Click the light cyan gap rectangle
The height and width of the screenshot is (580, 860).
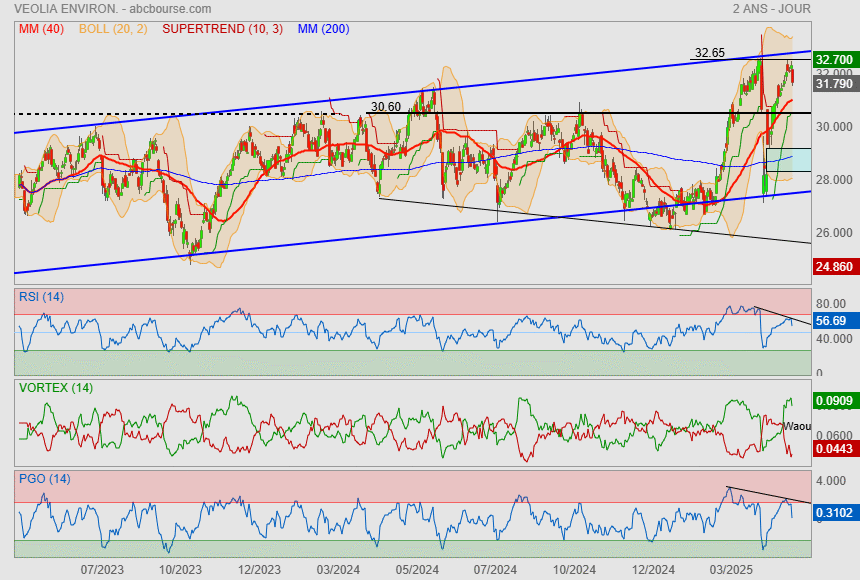click(789, 160)
